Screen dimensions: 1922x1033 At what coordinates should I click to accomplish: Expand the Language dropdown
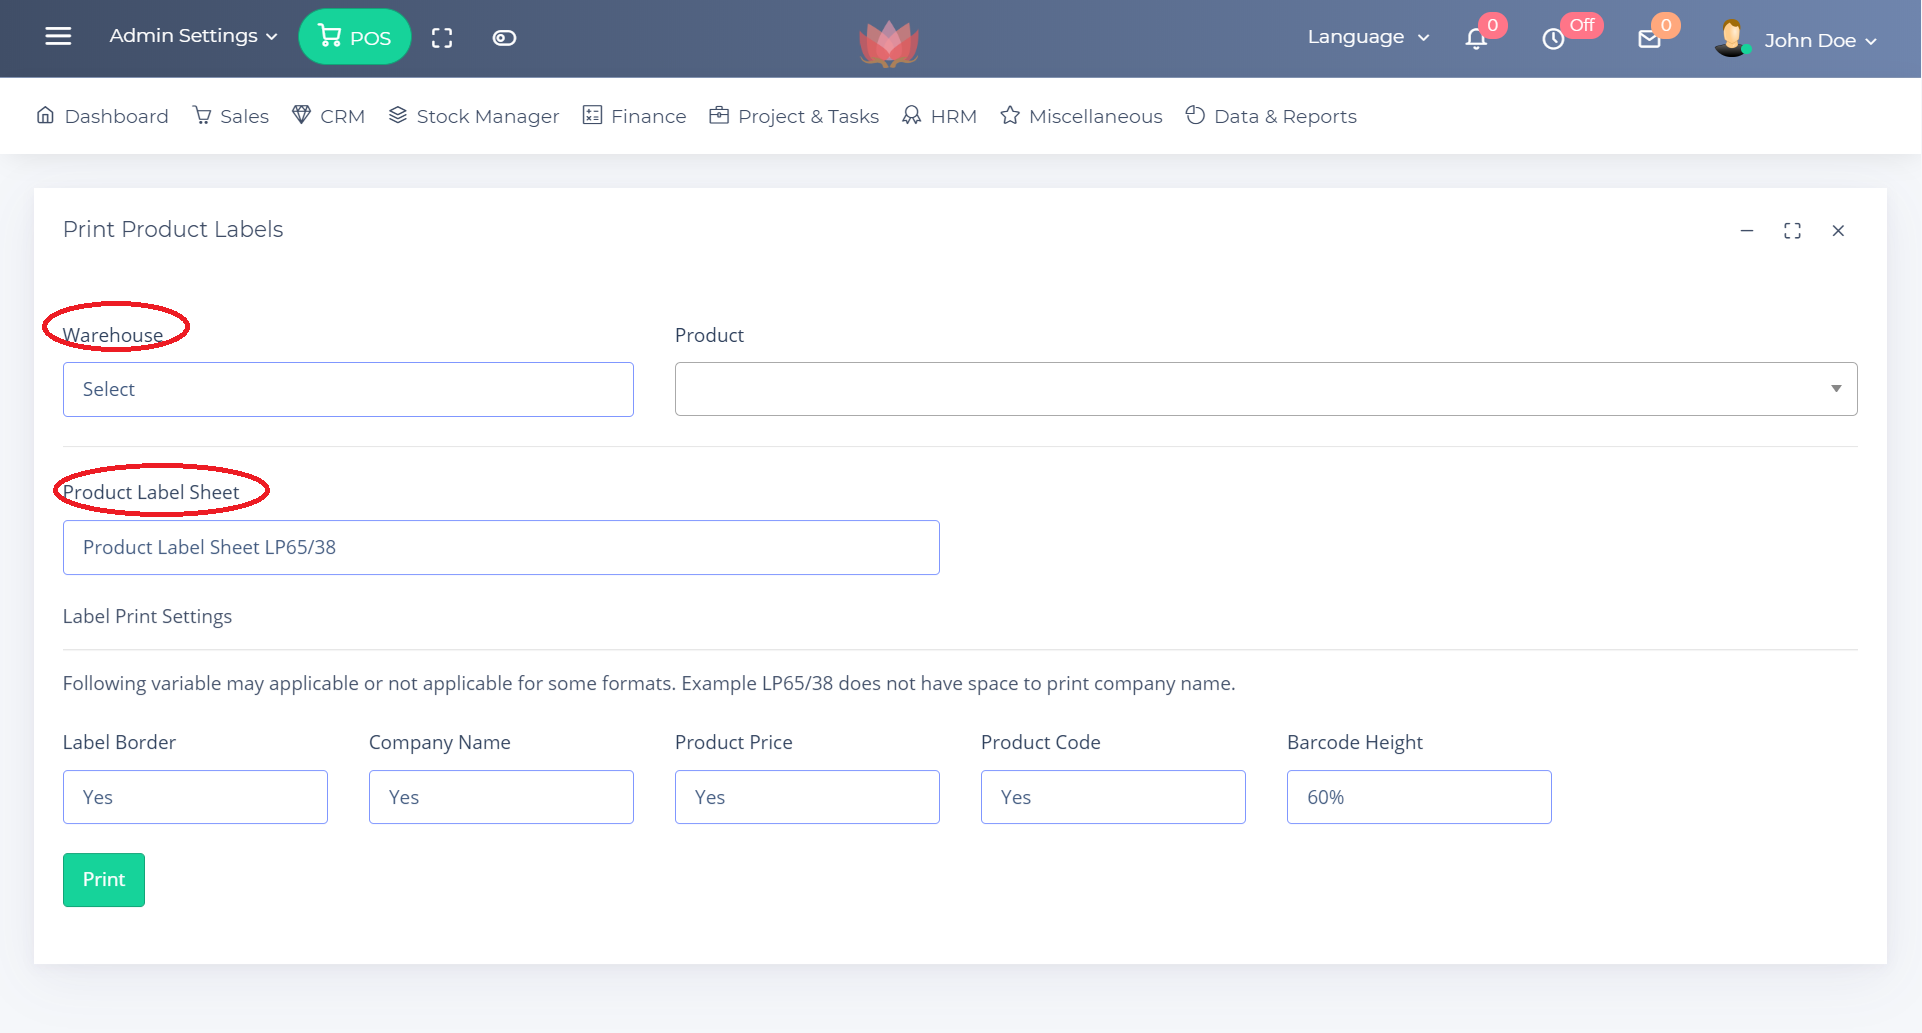[x=1367, y=37]
